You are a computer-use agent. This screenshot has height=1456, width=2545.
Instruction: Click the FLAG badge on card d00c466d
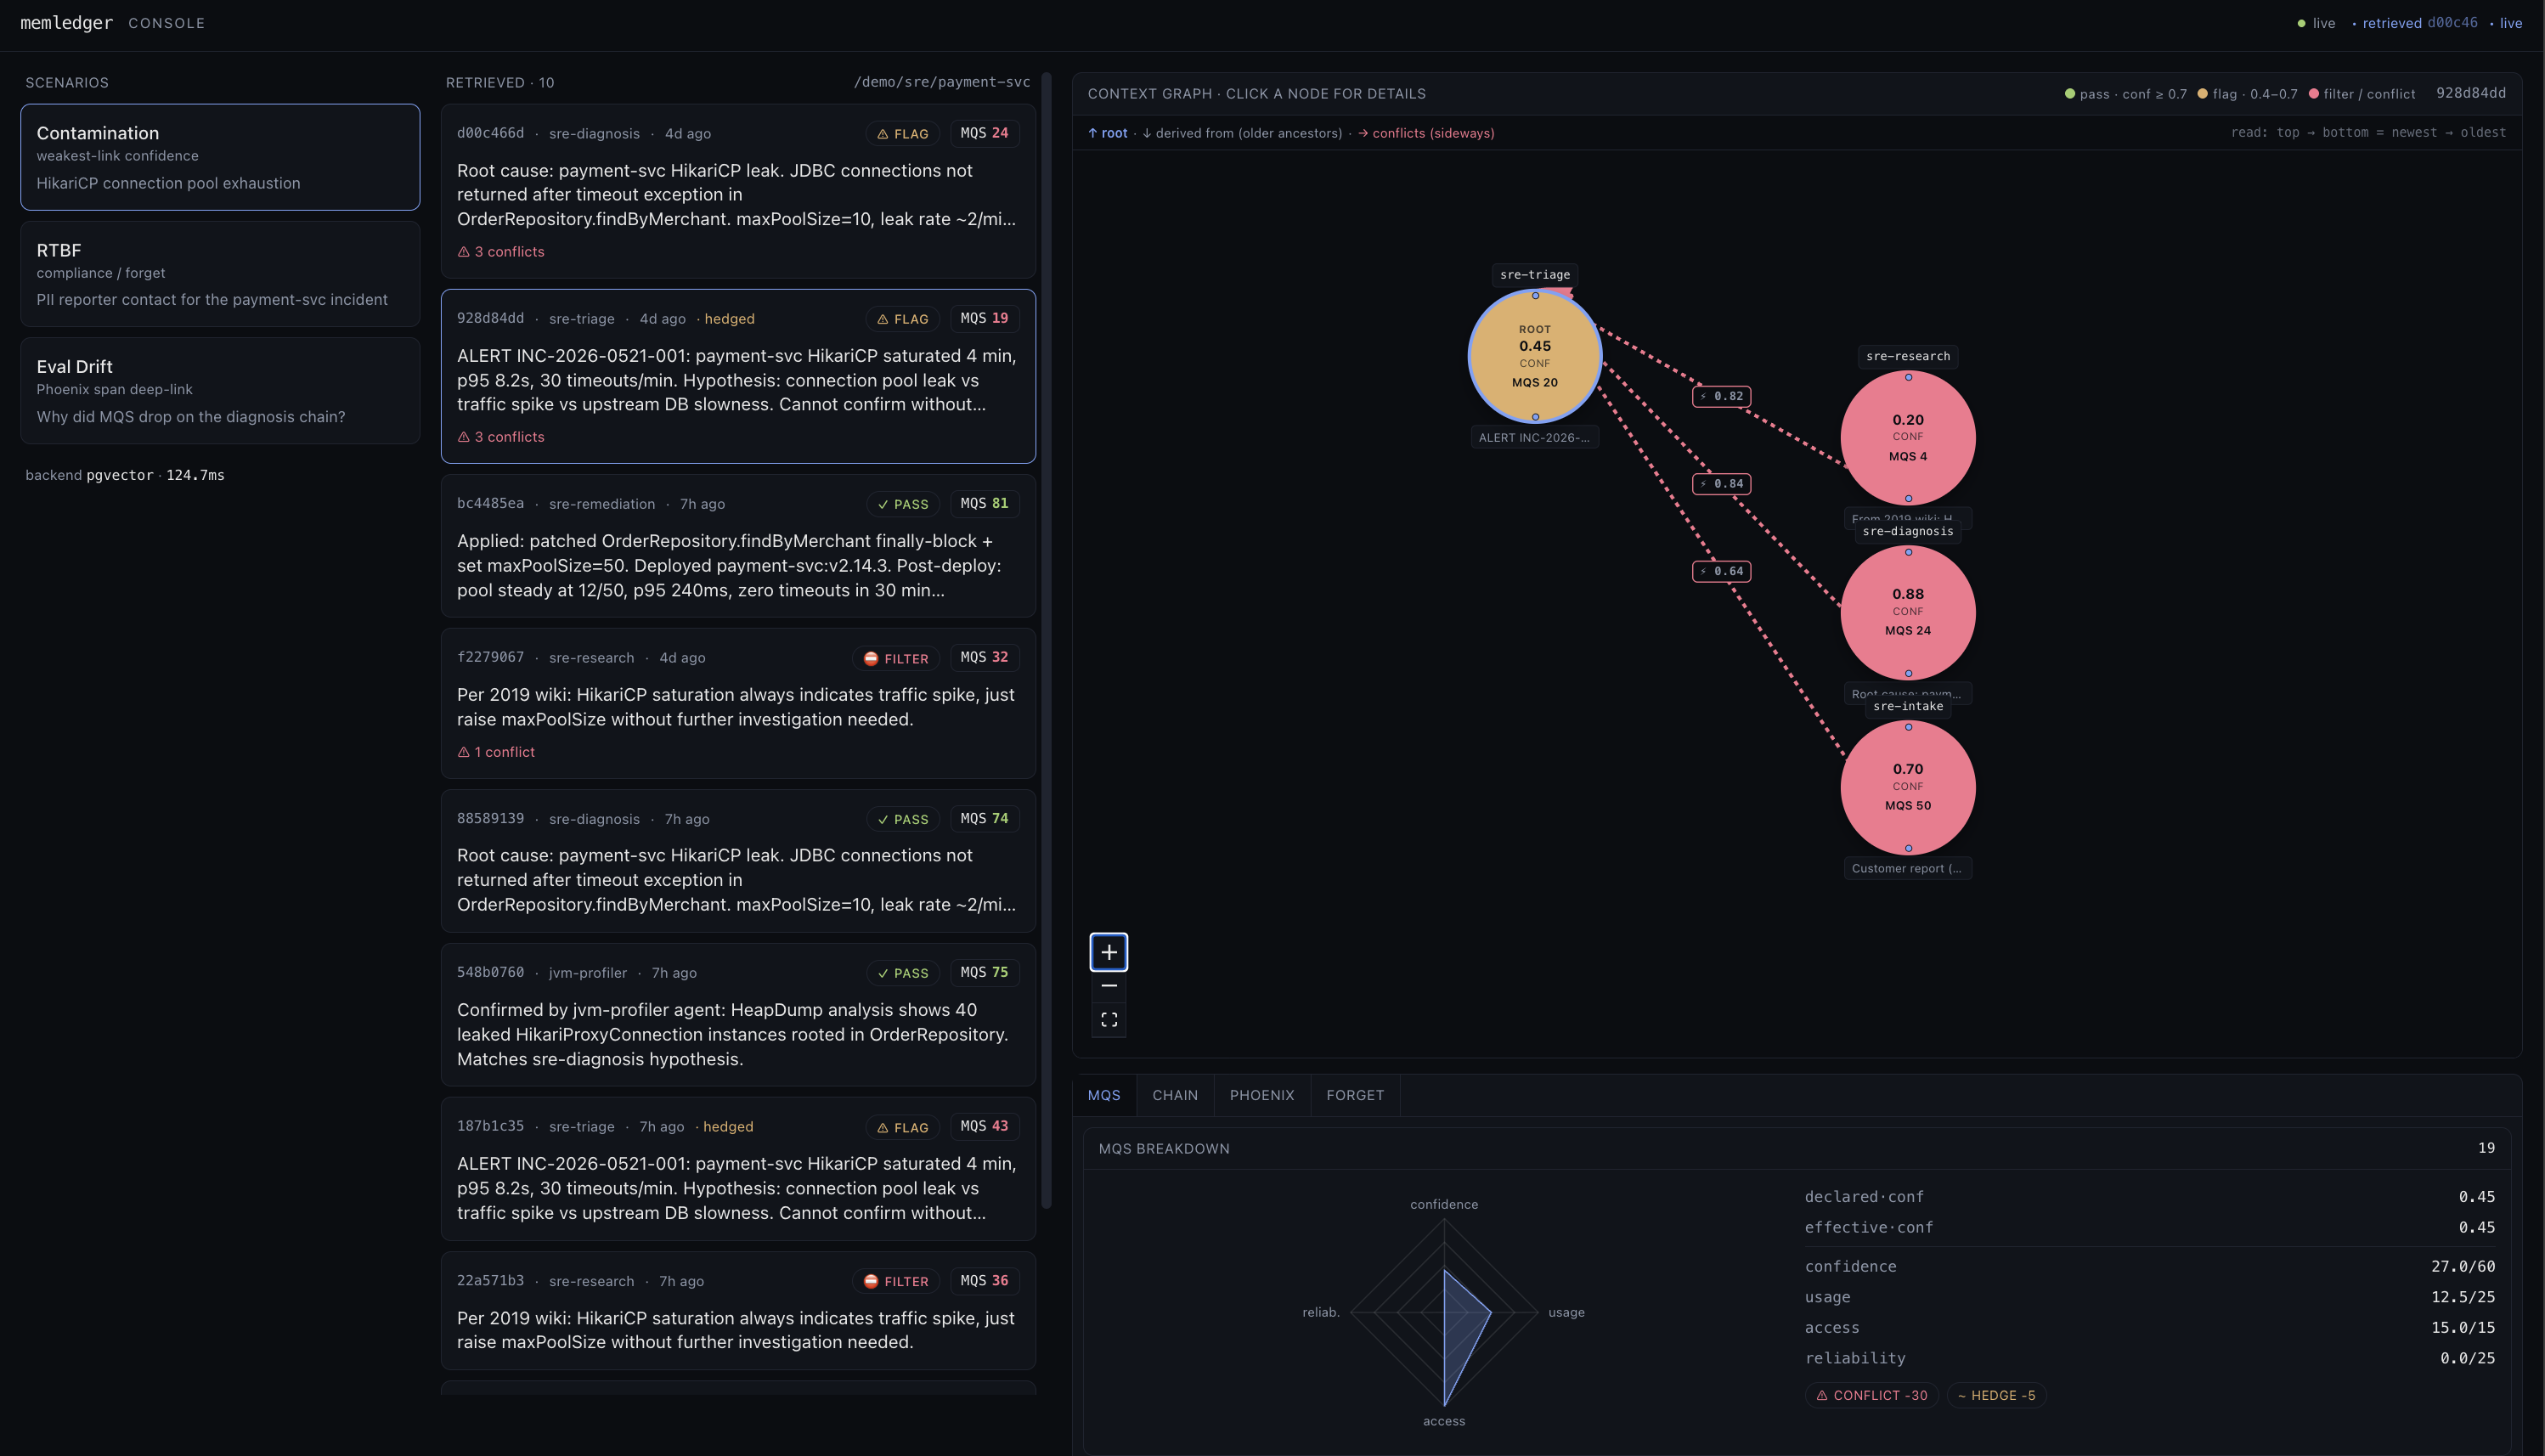pos(902,133)
